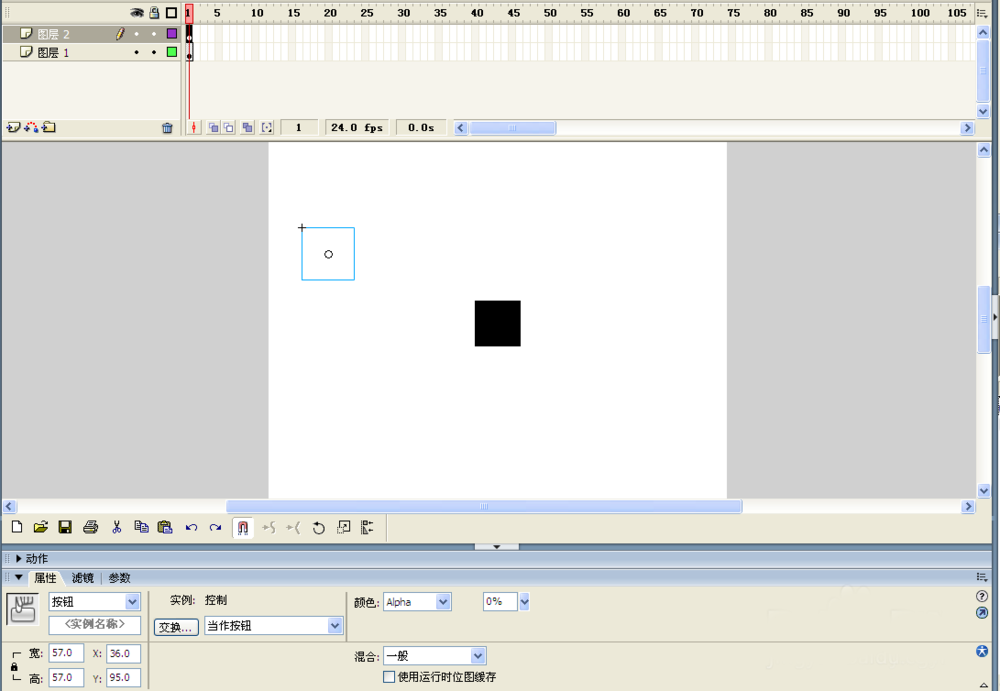Click the Straighten icon
The image size is (1000, 691).
tap(293, 528)
